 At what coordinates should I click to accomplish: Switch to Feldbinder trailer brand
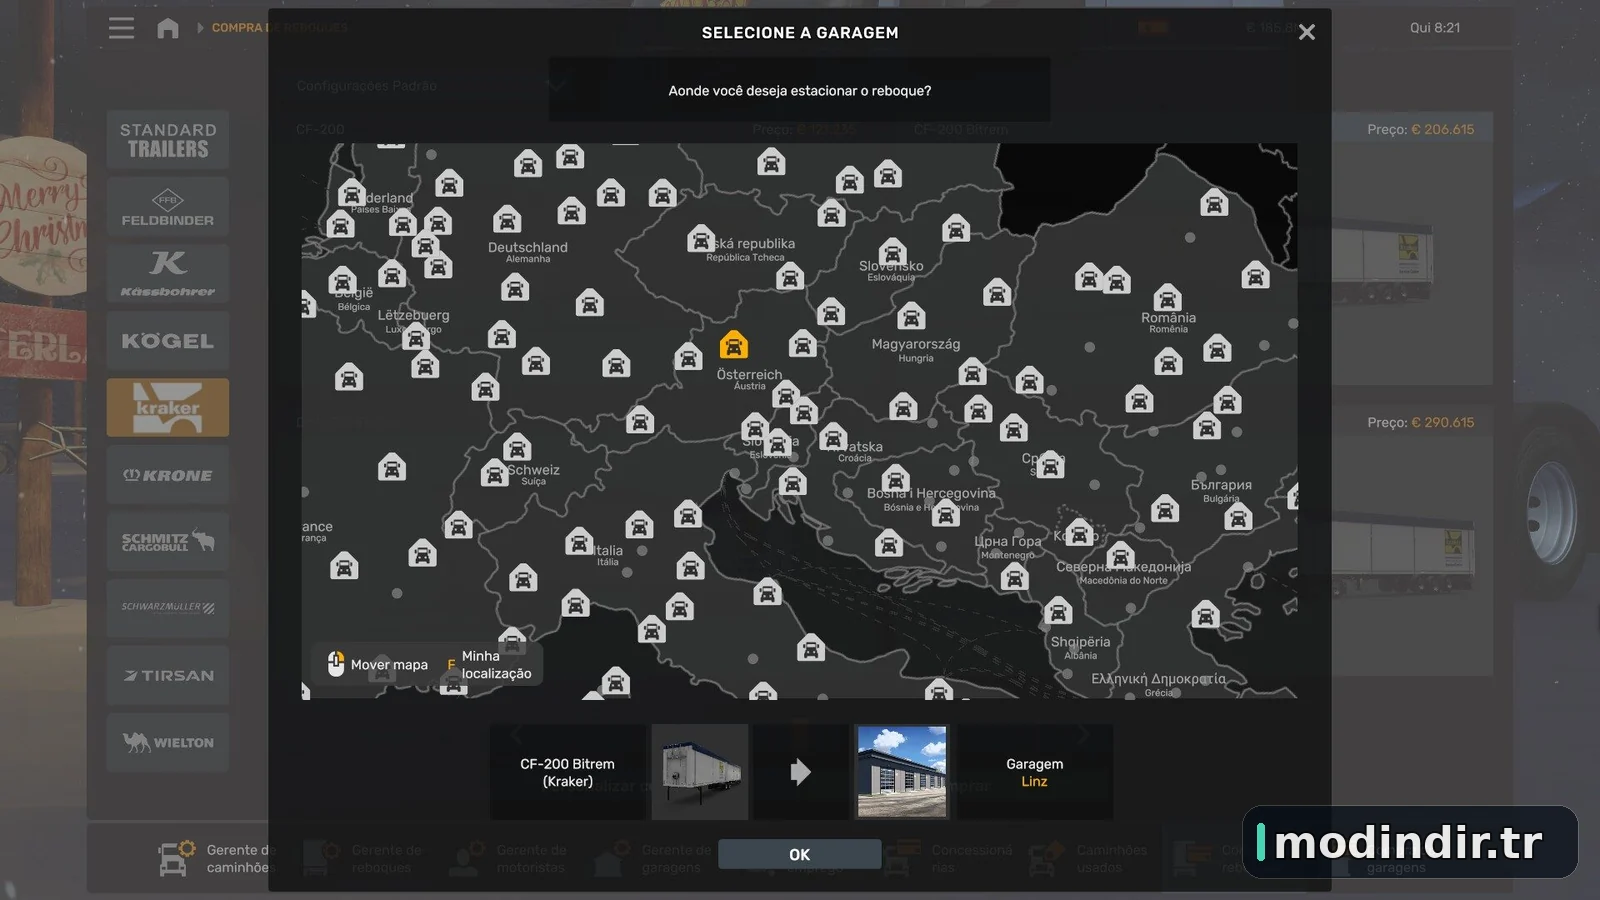168,207
